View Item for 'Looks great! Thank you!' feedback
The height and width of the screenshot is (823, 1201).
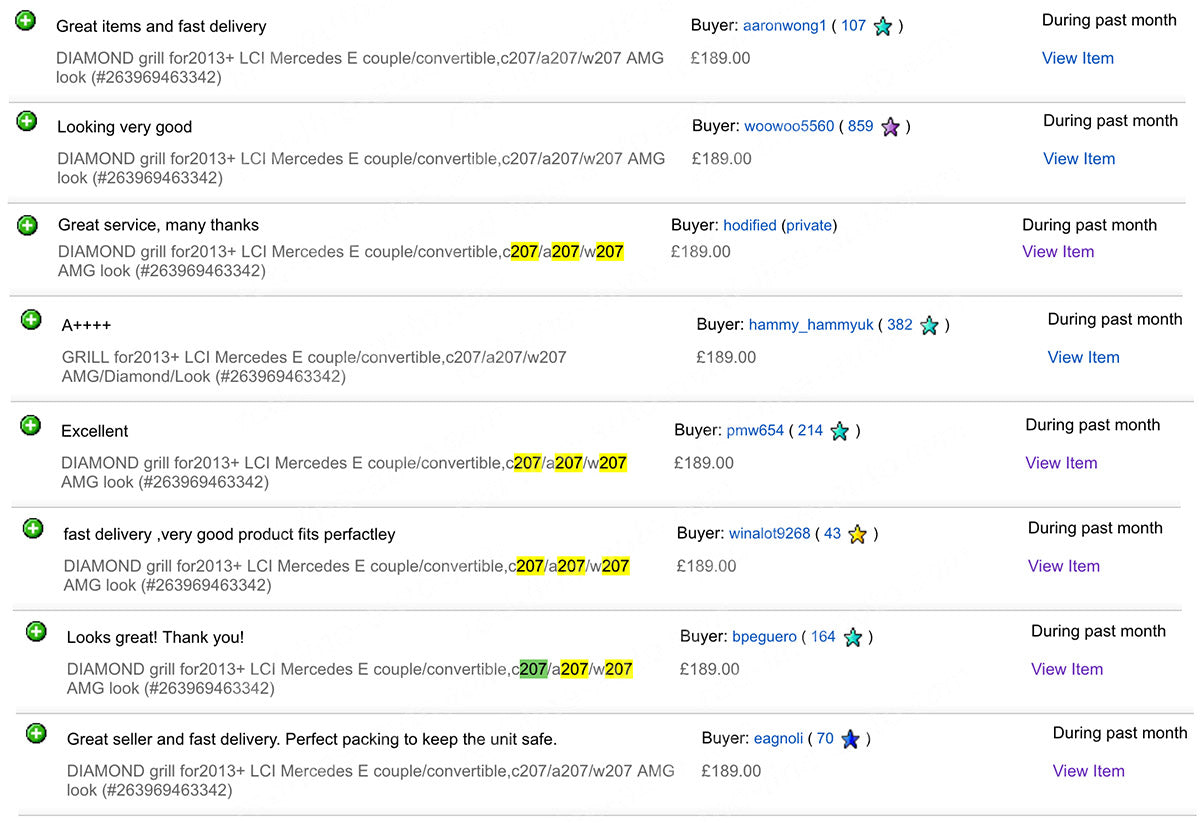(x=1066, y=669)
